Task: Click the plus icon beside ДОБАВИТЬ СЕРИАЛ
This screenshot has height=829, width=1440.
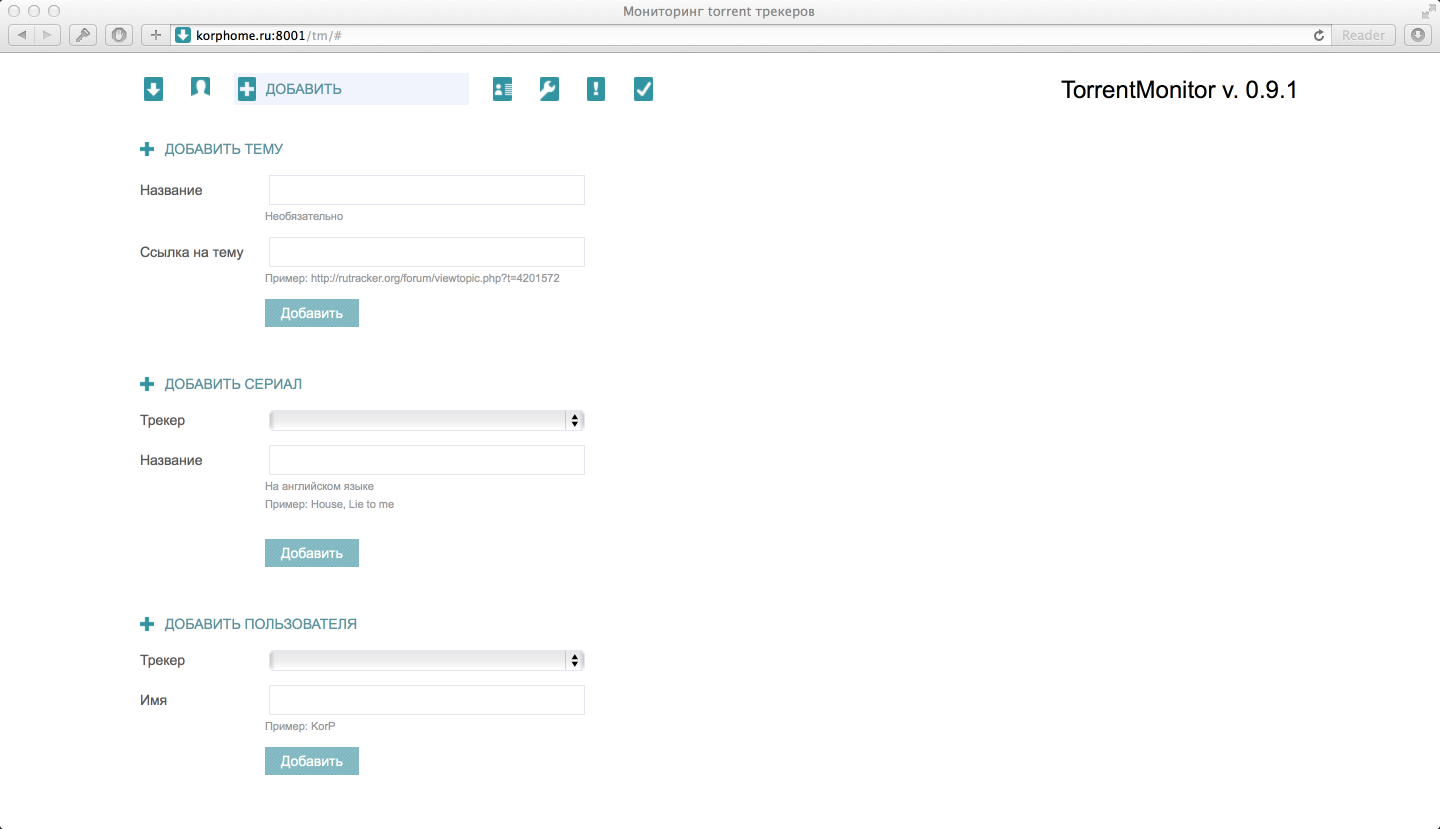Action: point(147,383)
